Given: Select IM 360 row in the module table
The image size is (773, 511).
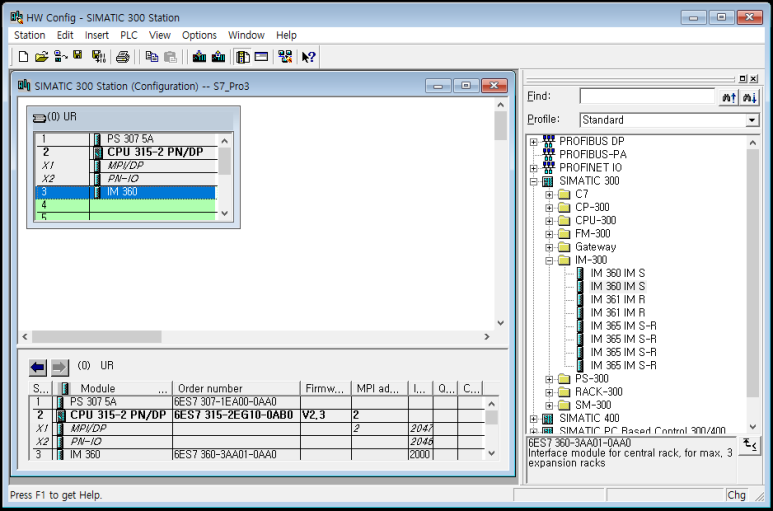Looking at the screenshot, I should coord(256,454).
